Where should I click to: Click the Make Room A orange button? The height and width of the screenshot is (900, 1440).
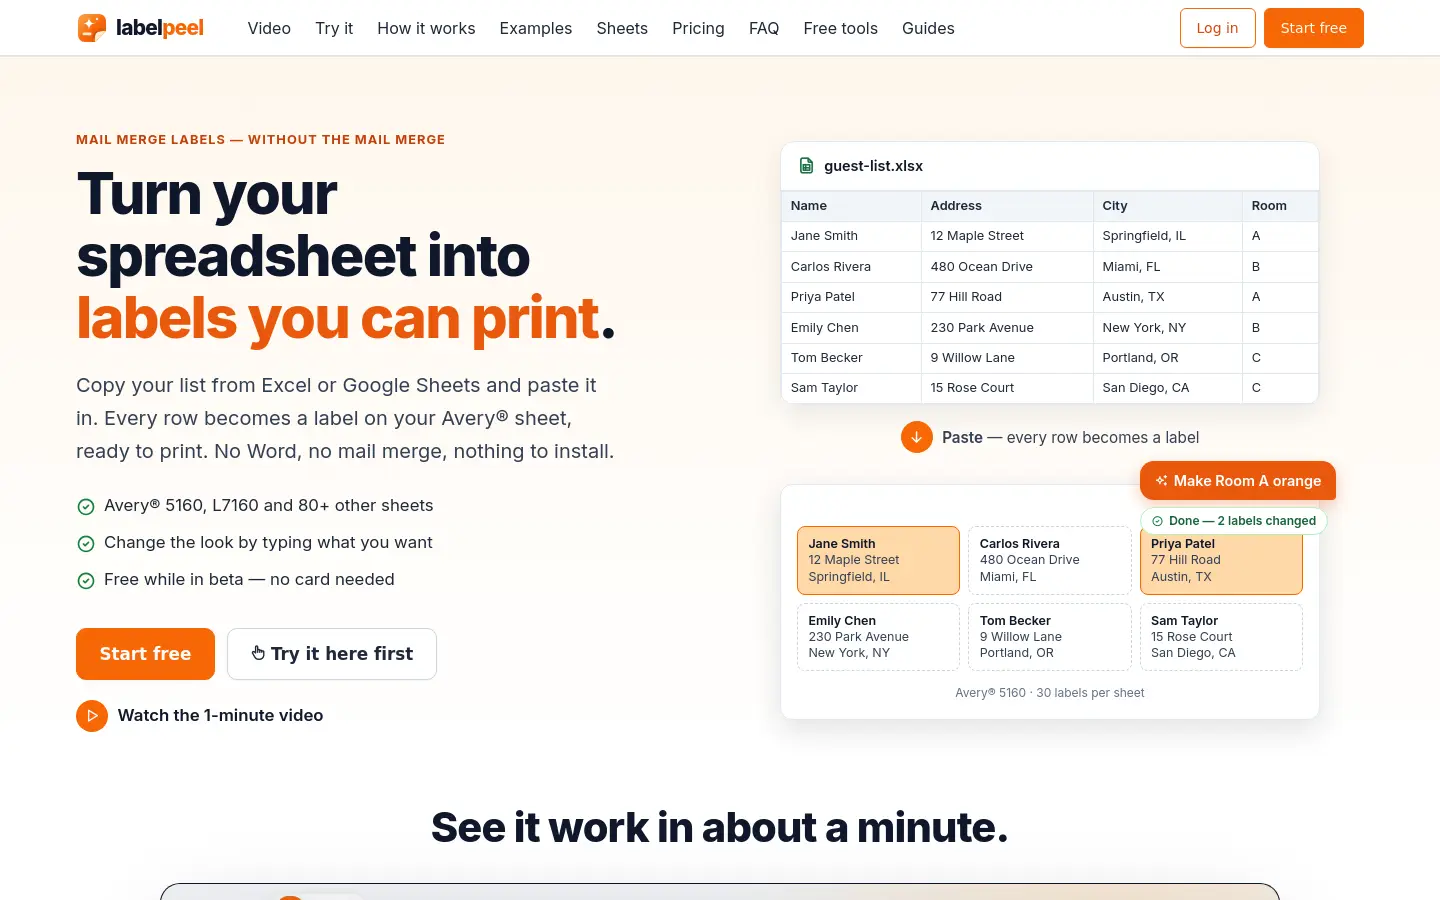click(x=1238, y=481)
